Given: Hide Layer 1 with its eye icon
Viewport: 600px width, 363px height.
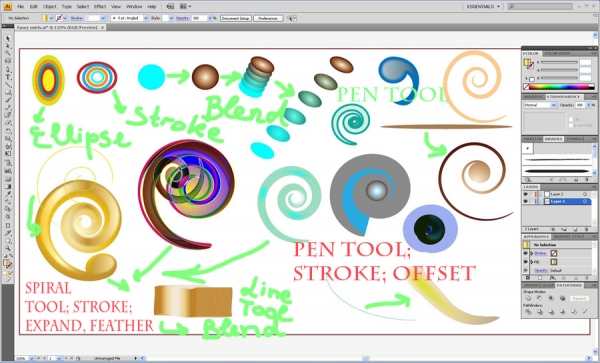Looking at the screenshot, I should point(525,201).
